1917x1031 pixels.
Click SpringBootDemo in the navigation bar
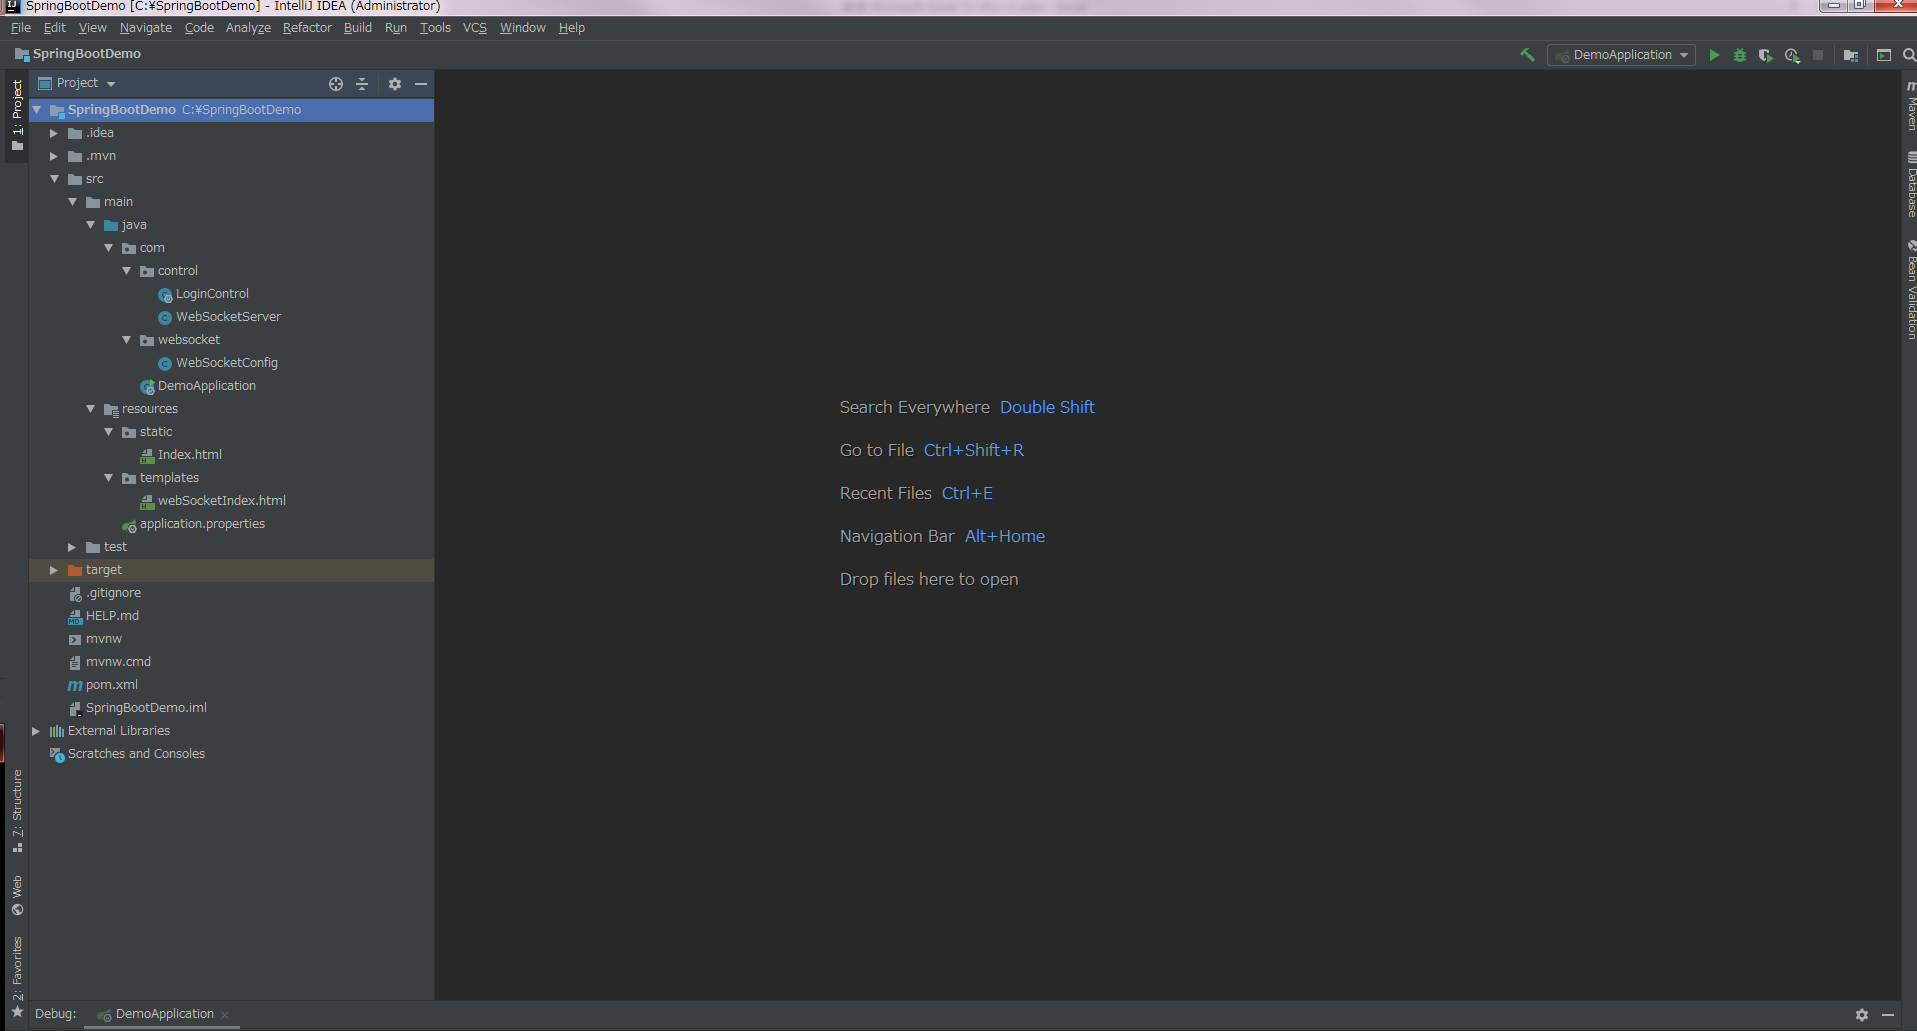pos(86,54)
